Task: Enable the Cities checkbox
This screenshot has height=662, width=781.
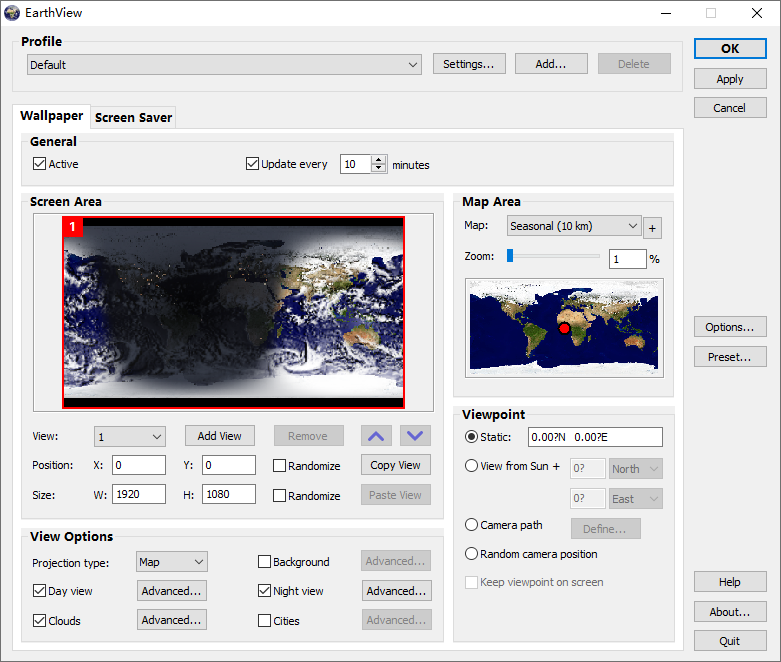Action: pos(265,621)
